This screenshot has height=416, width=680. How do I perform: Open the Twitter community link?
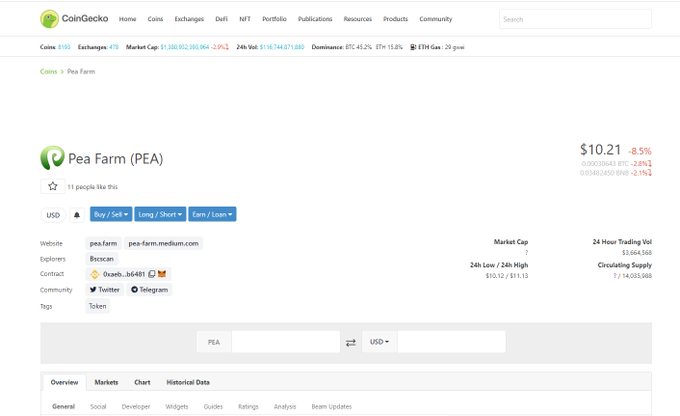105,290
